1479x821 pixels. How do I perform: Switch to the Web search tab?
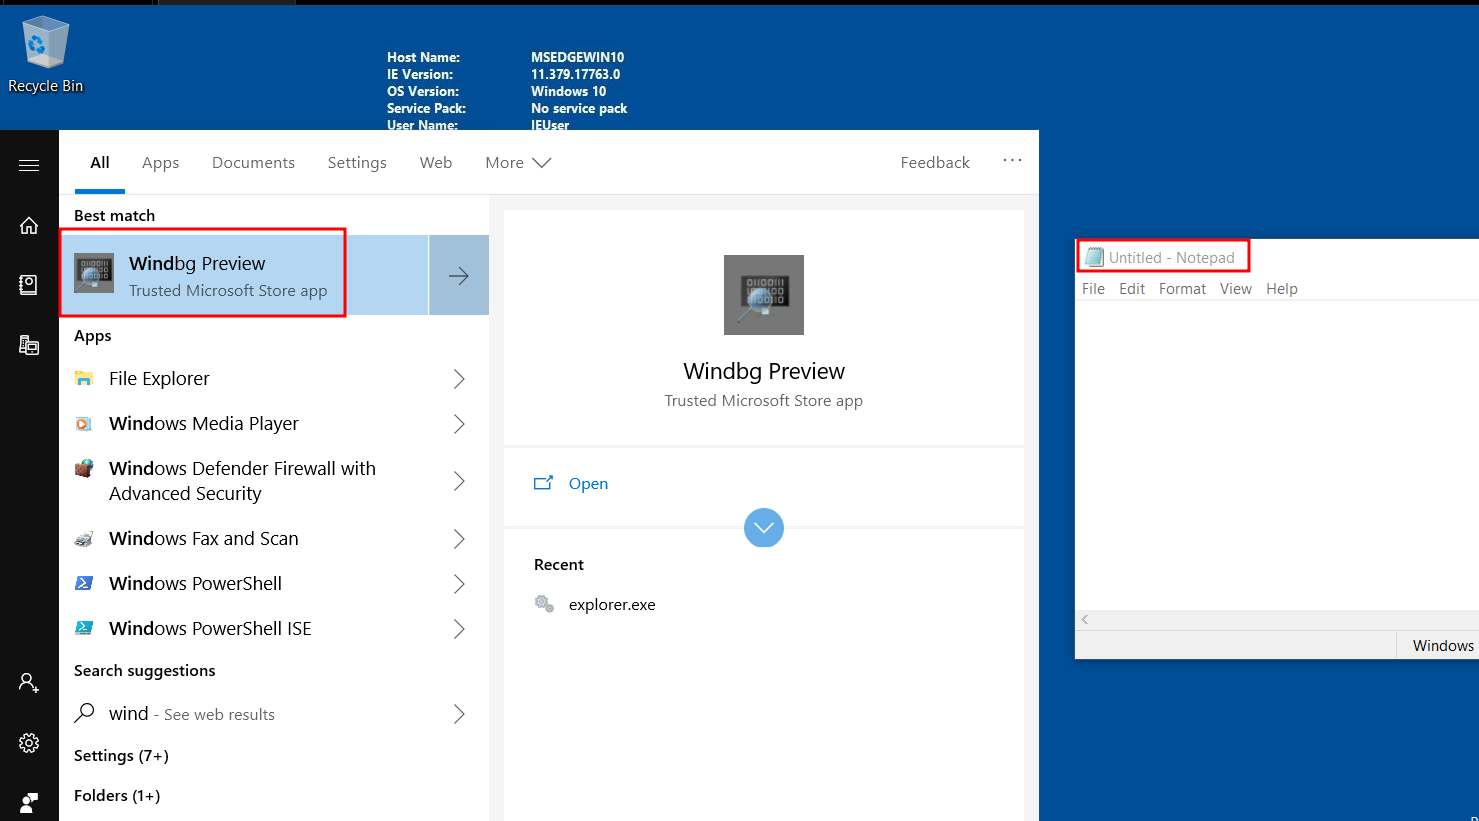(436, 162)
